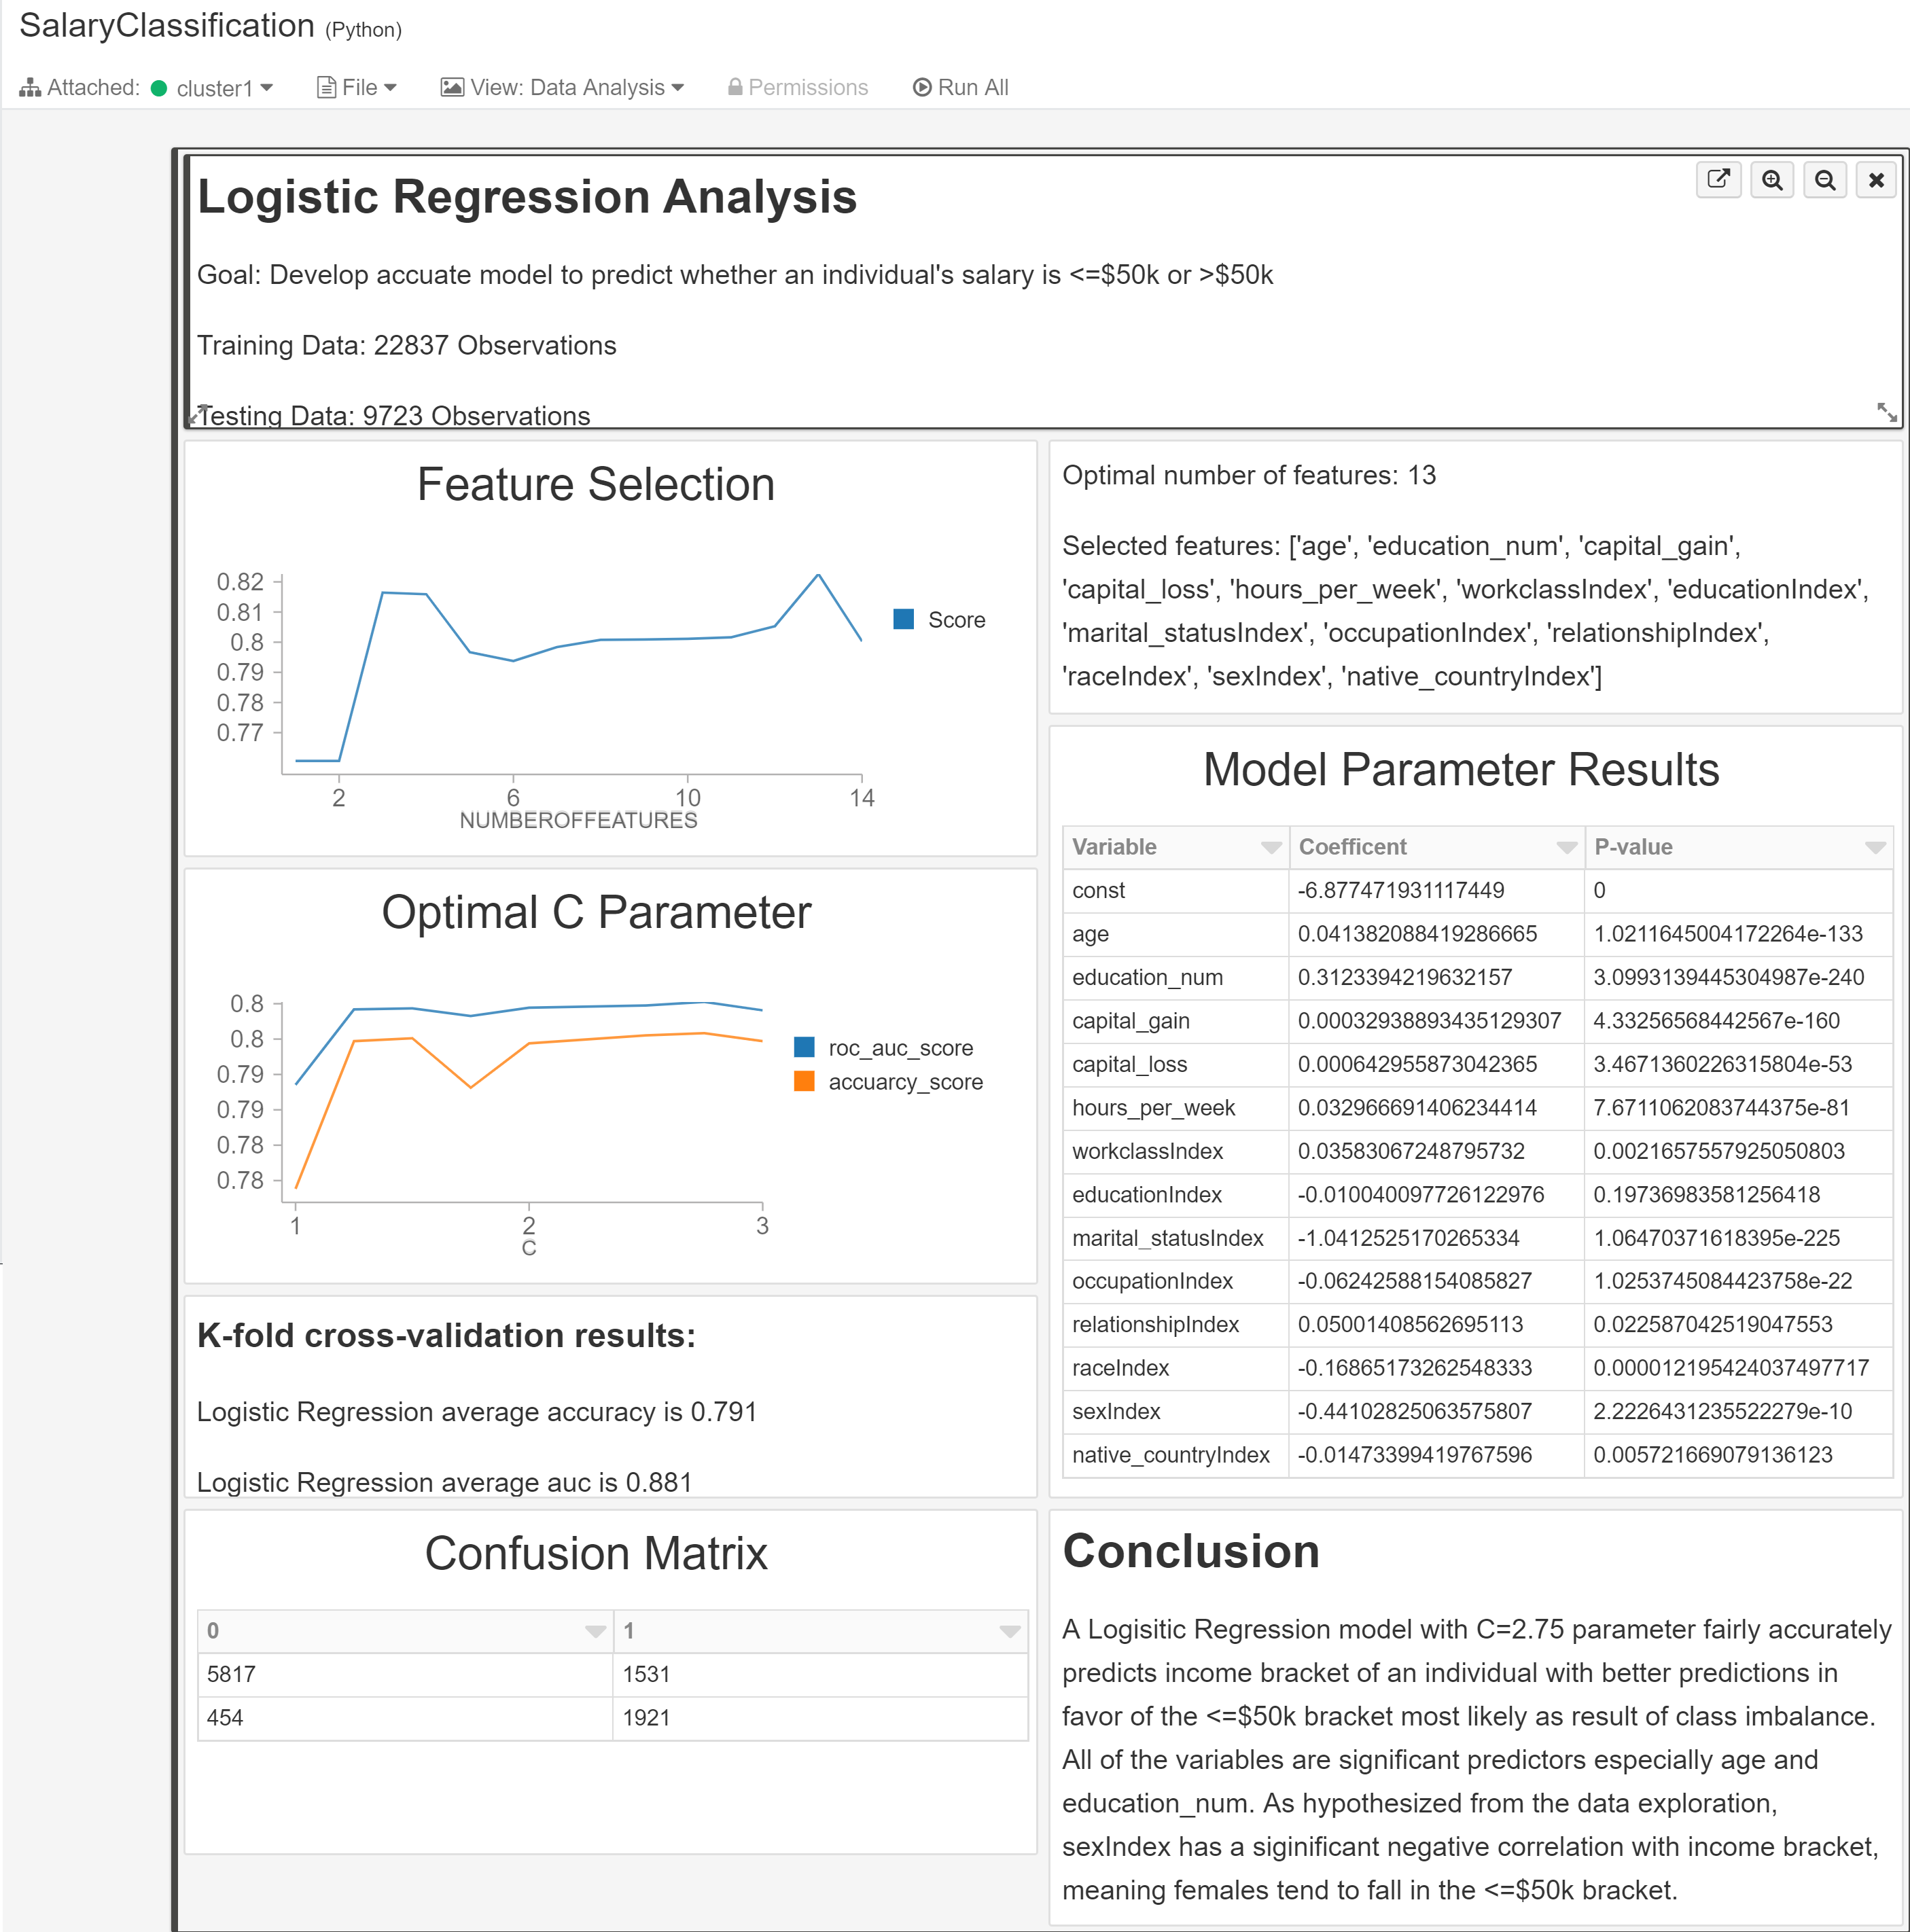Open the confusion matrix column 1 dropdown
The height and width of the screenshot is (1932, 1910).
[1010, 1631]
